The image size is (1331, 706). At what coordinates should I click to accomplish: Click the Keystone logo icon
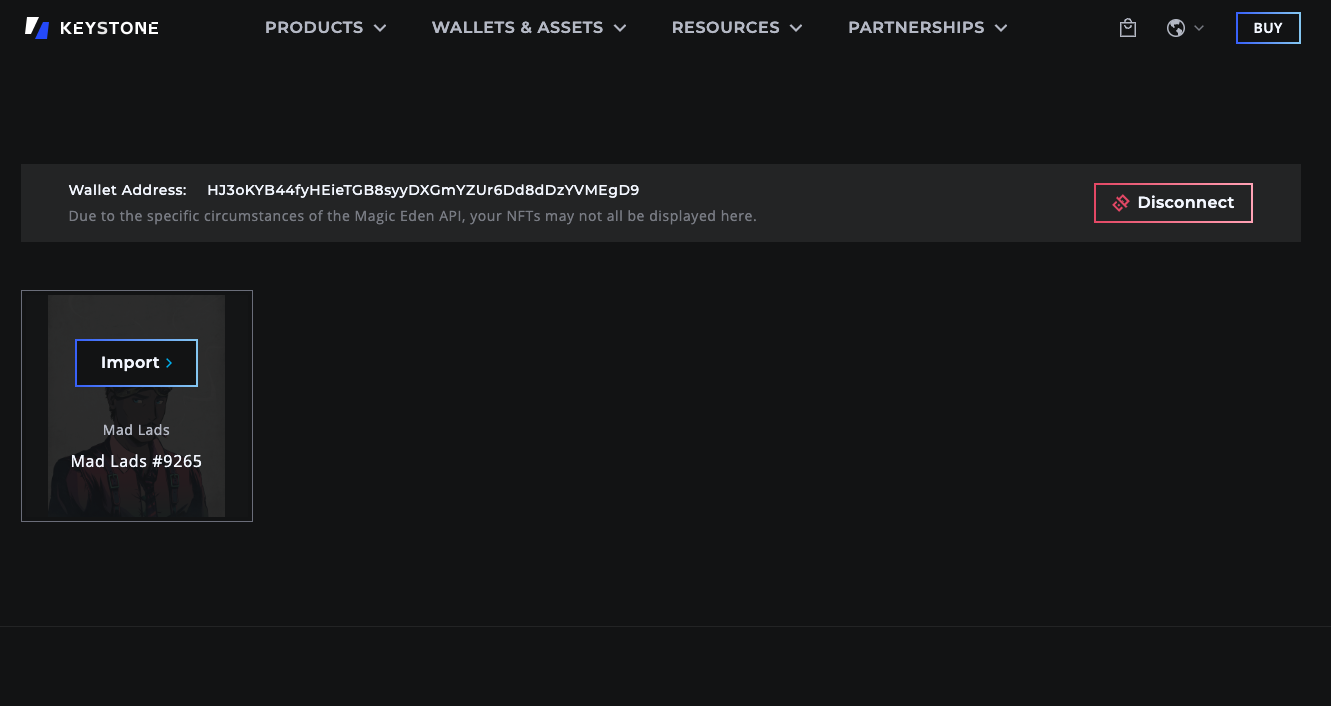tap(37, 28)
